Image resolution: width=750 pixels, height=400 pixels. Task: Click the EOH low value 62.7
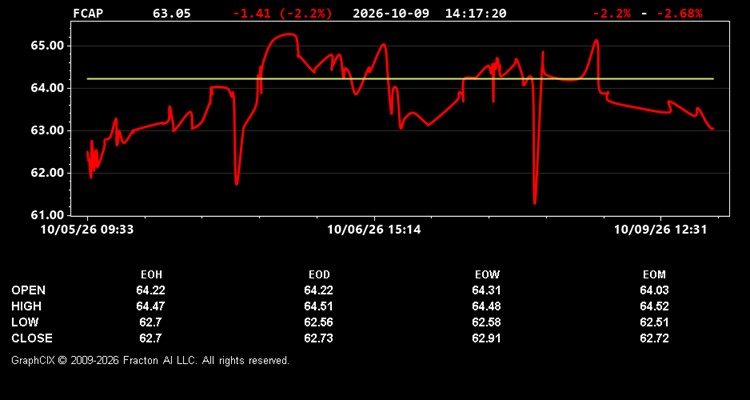[x=151, y=322]
